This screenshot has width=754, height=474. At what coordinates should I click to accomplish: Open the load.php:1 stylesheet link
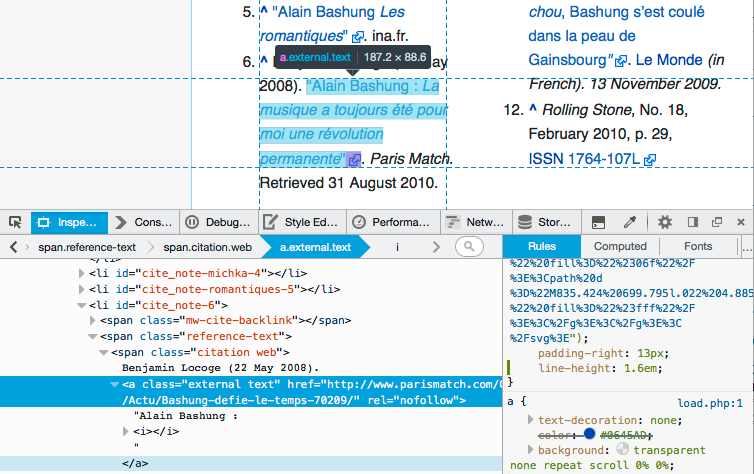pos(709,403)
